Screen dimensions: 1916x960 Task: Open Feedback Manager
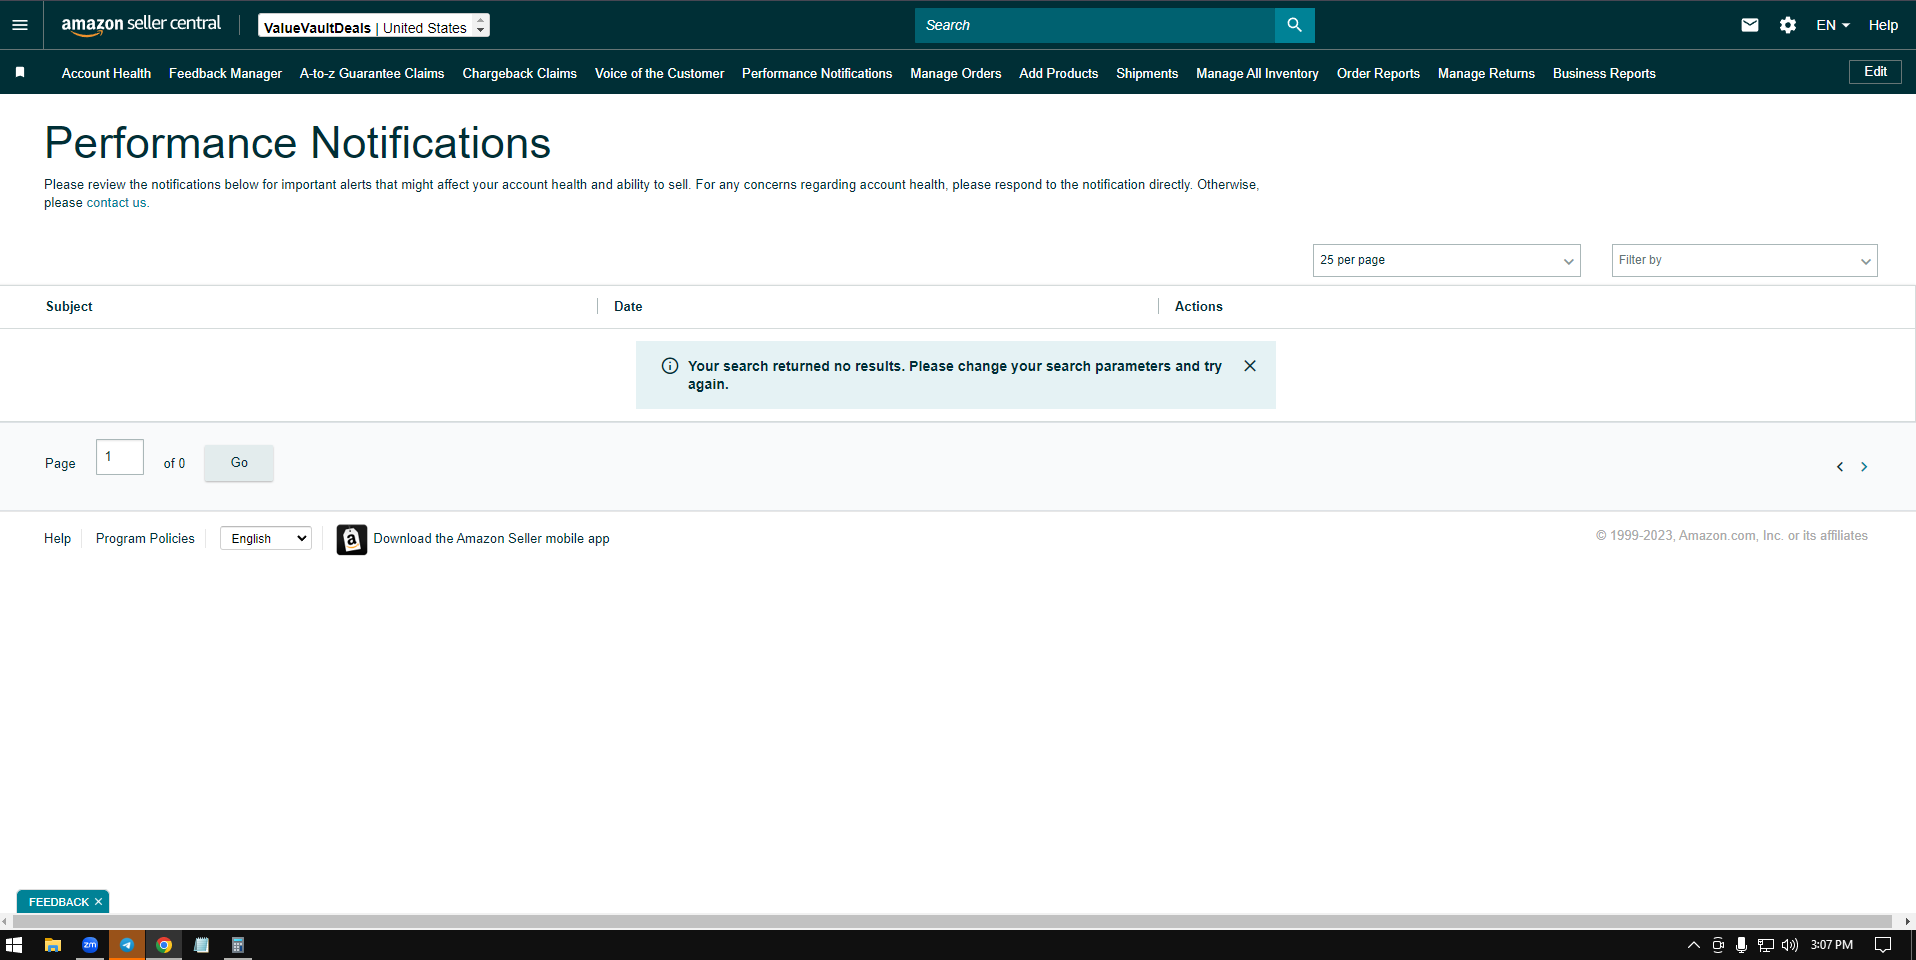point(225,73)
